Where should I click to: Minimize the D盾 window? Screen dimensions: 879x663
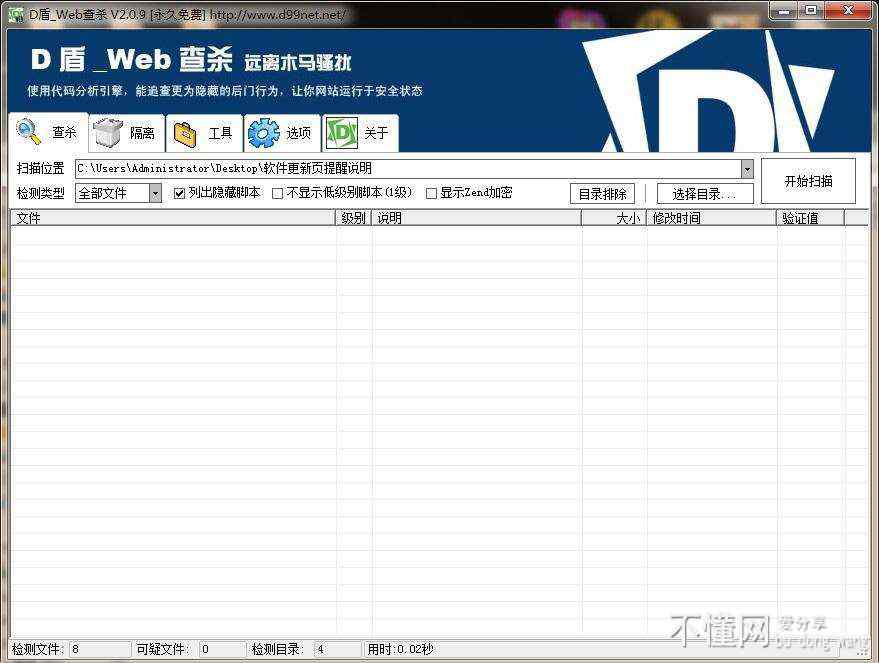click(784, 11)
